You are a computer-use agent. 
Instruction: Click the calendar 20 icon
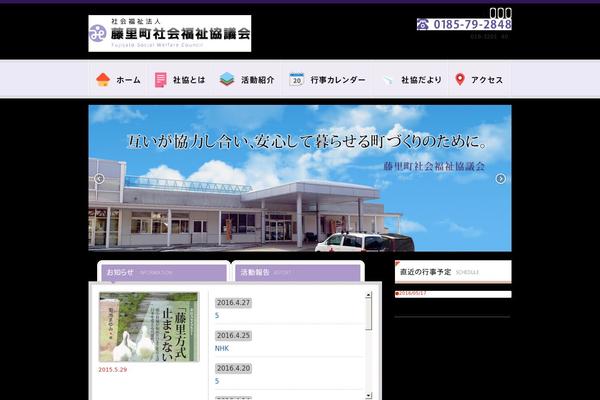(297, 80)
